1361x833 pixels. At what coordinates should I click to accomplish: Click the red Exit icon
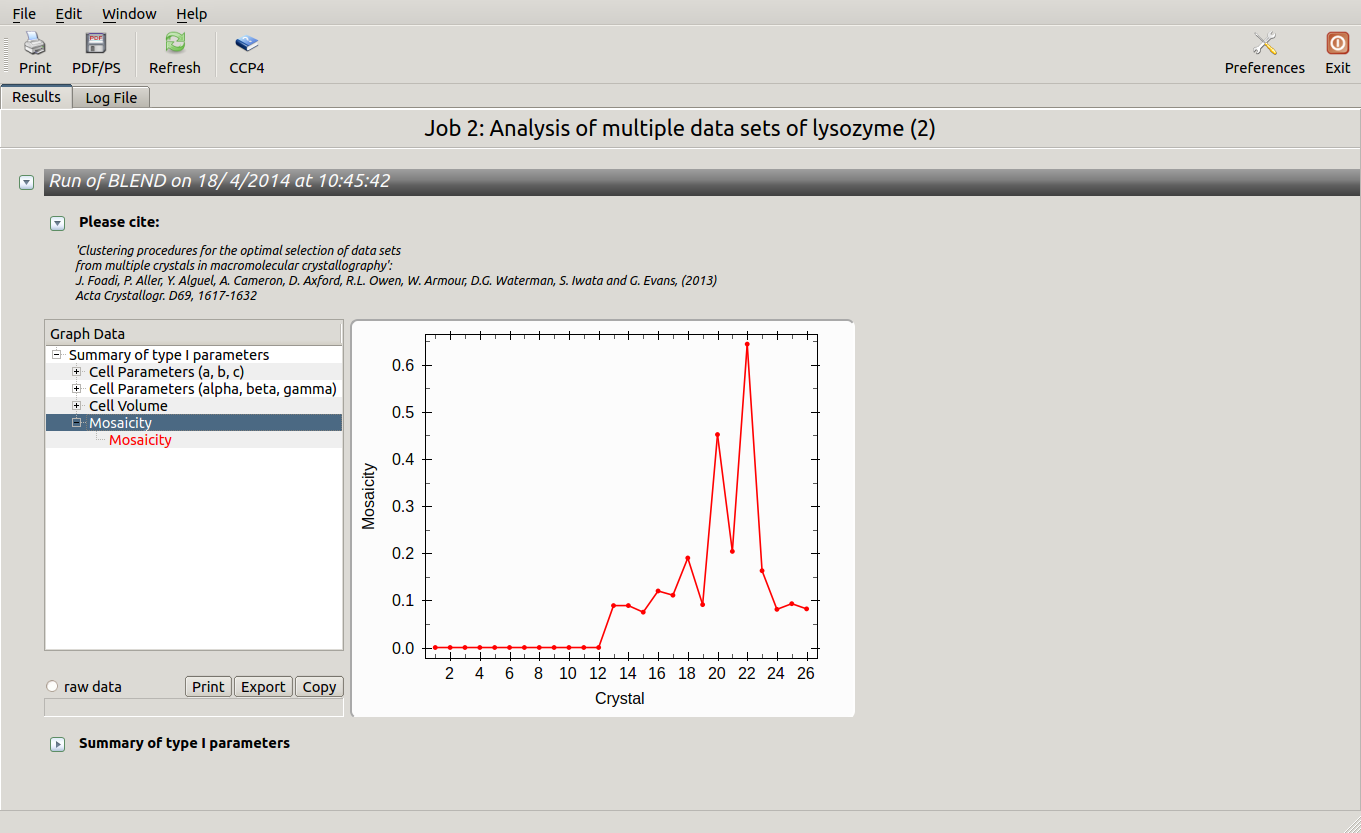coord(1337,44)
